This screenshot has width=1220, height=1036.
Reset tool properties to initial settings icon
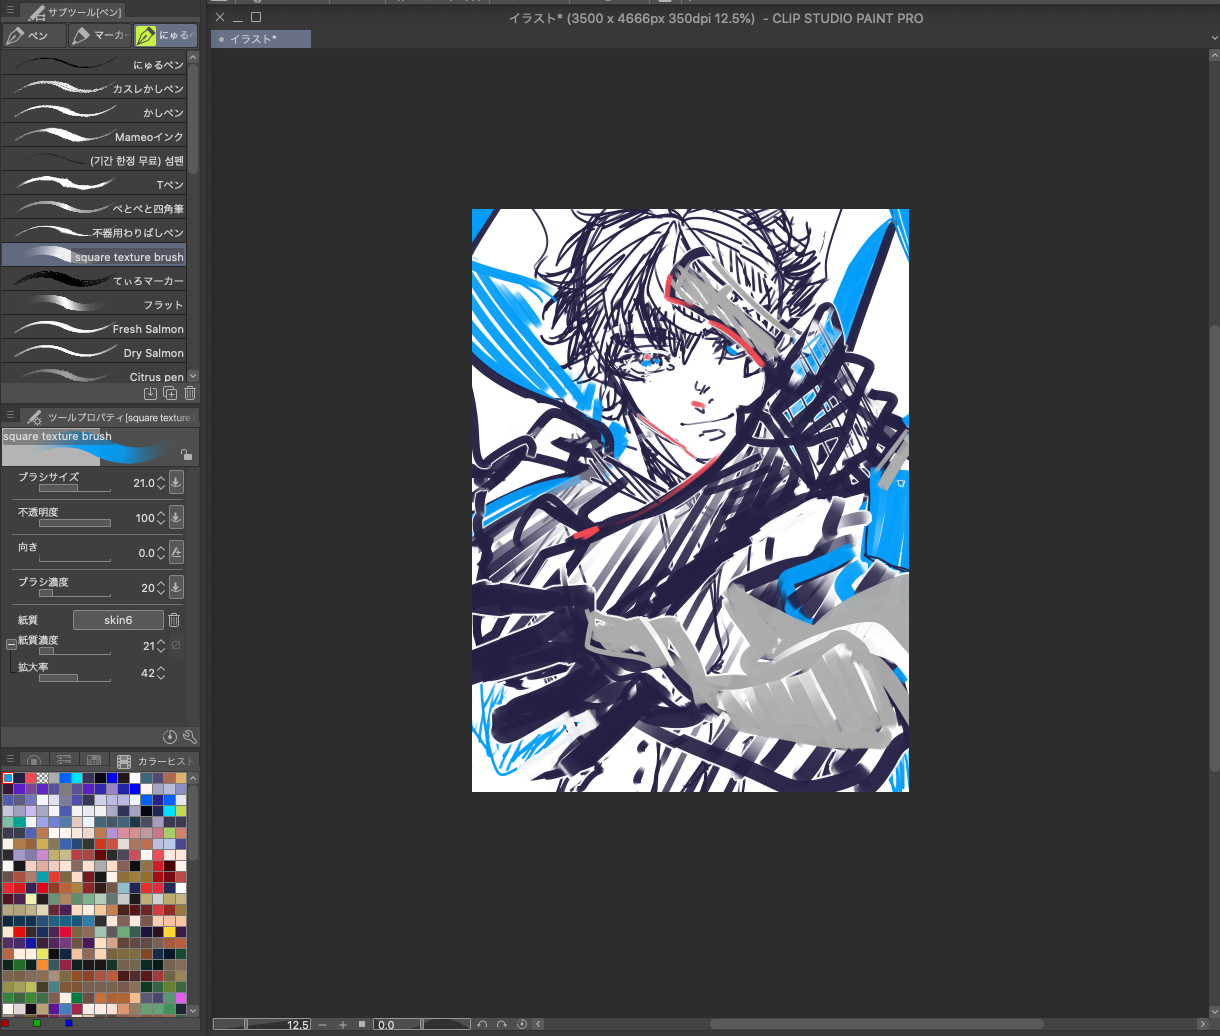[170, 737]
